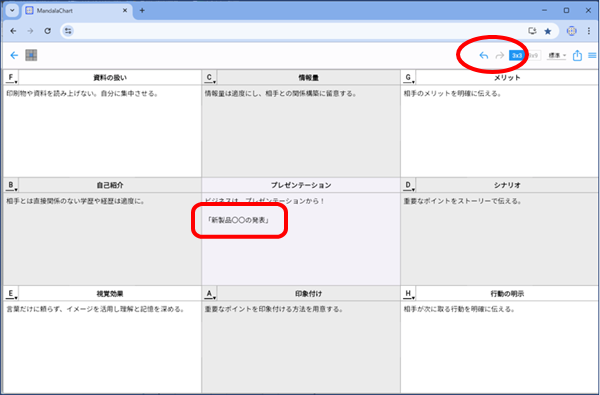This screenshot has width=600, height=395.
Task: Open the site information icon
Action: (x=68, y=31)
